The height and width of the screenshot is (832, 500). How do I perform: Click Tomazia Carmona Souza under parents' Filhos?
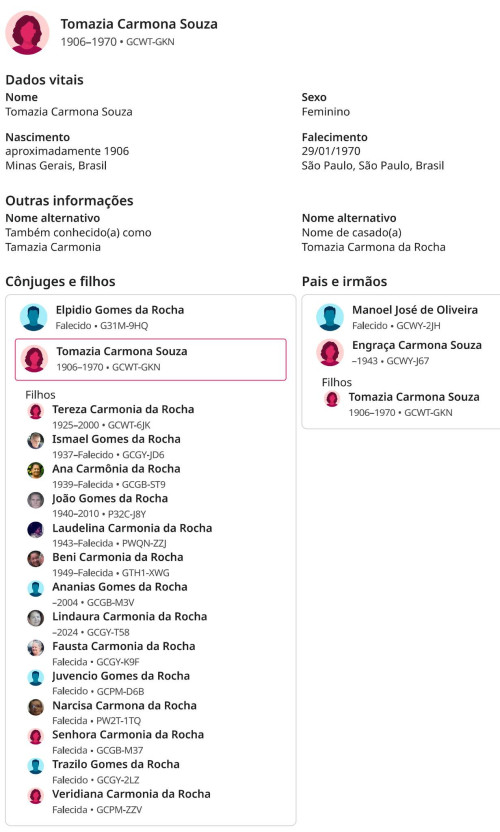(x=414, y=397)
